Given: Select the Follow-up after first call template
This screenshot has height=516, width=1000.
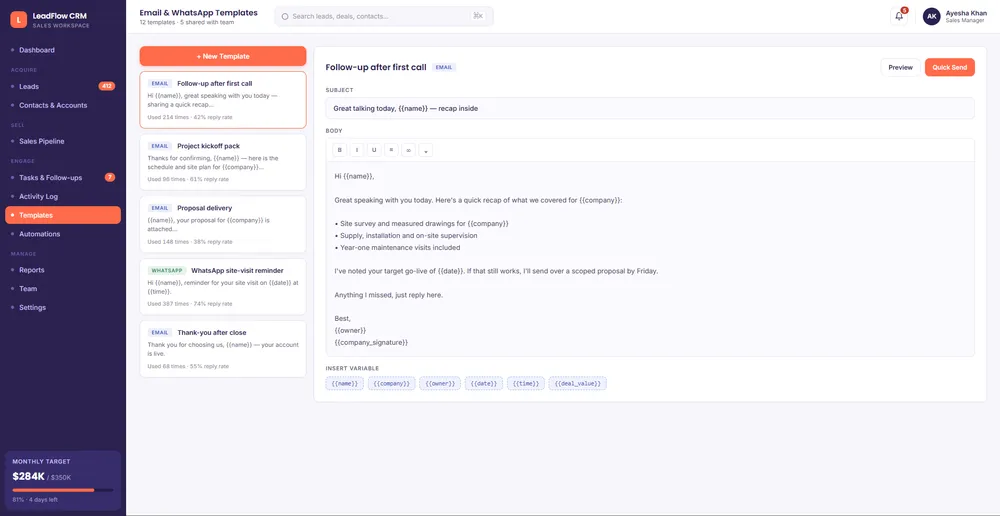Looking at the screenshot, I should [x=223, y=100].
